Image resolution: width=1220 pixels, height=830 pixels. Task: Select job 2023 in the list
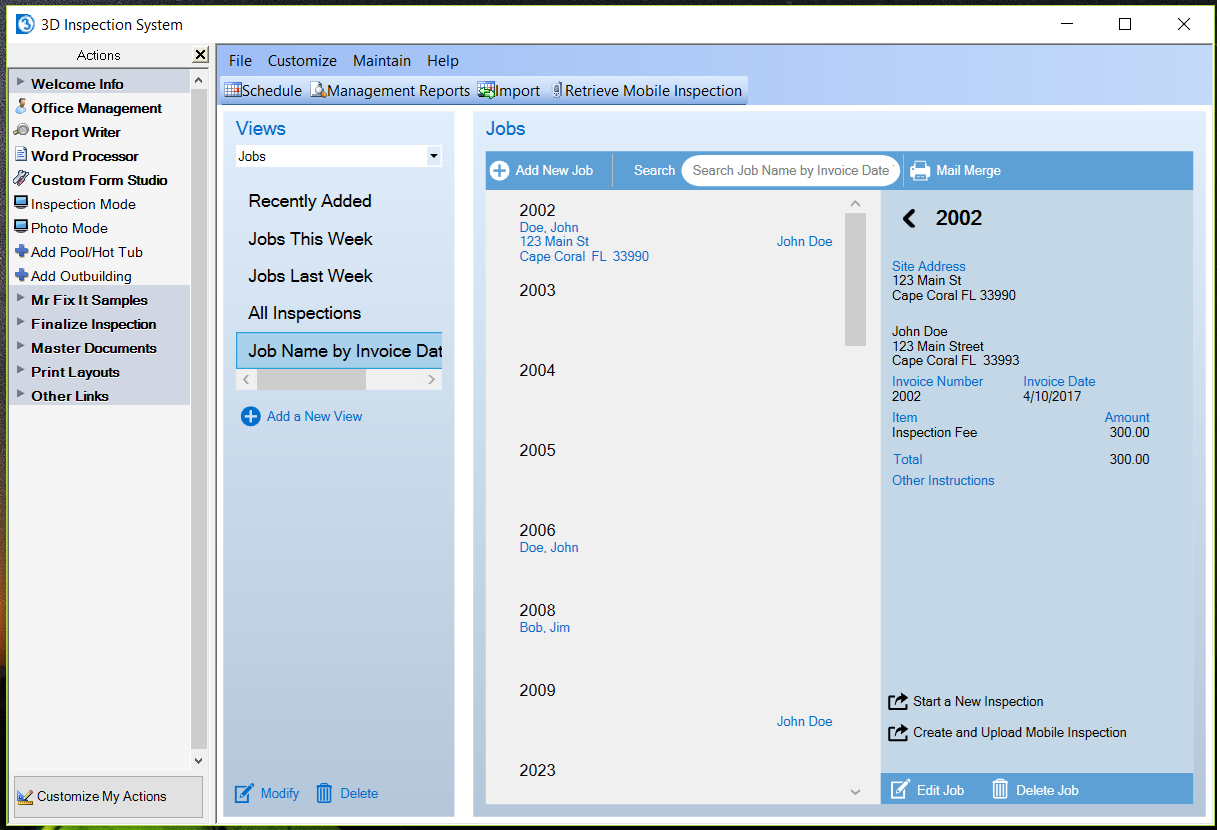pos(537,770)
